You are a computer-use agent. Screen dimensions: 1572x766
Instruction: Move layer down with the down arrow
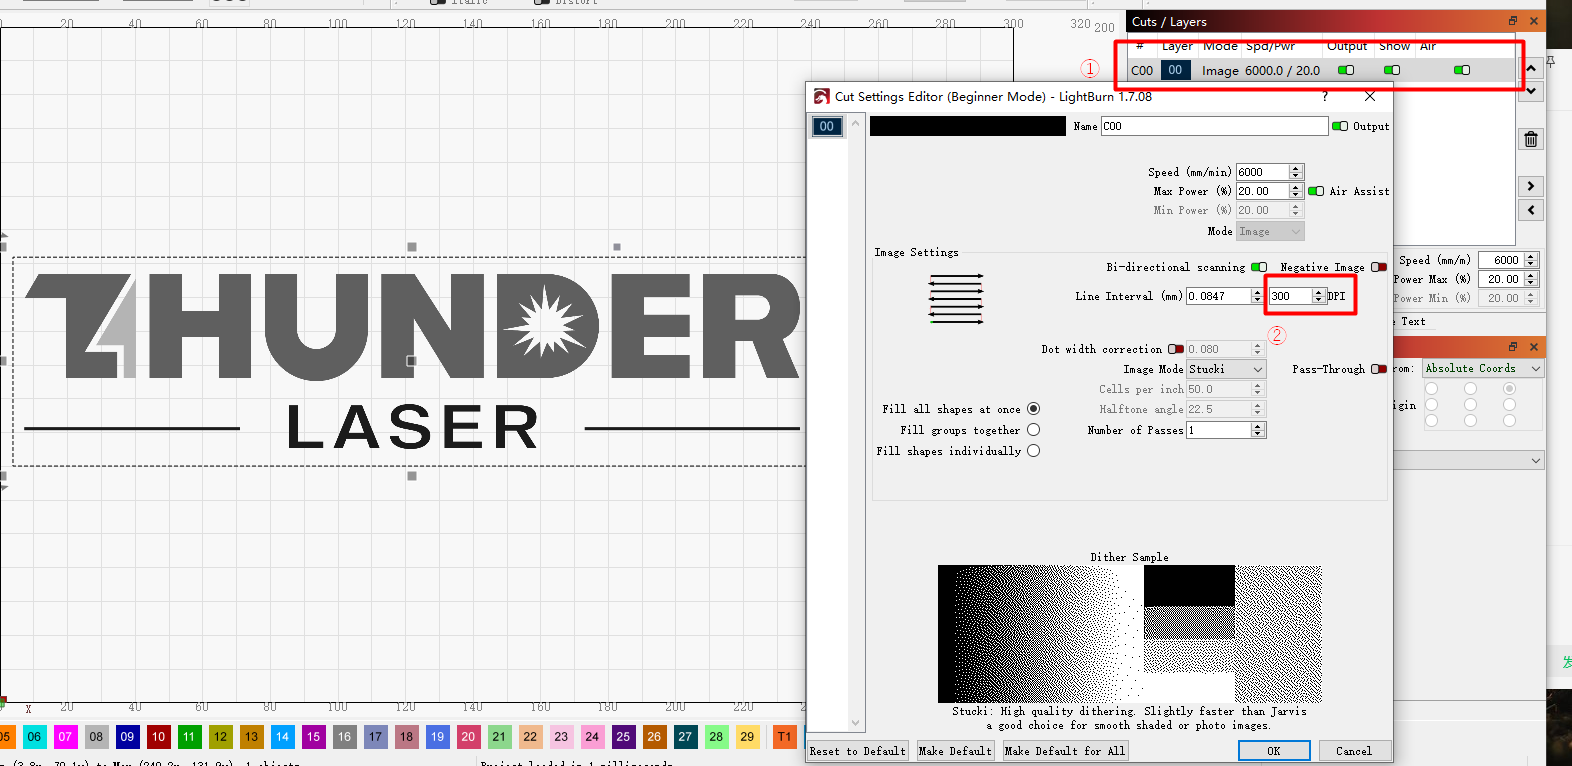(x=1531, y=91)
